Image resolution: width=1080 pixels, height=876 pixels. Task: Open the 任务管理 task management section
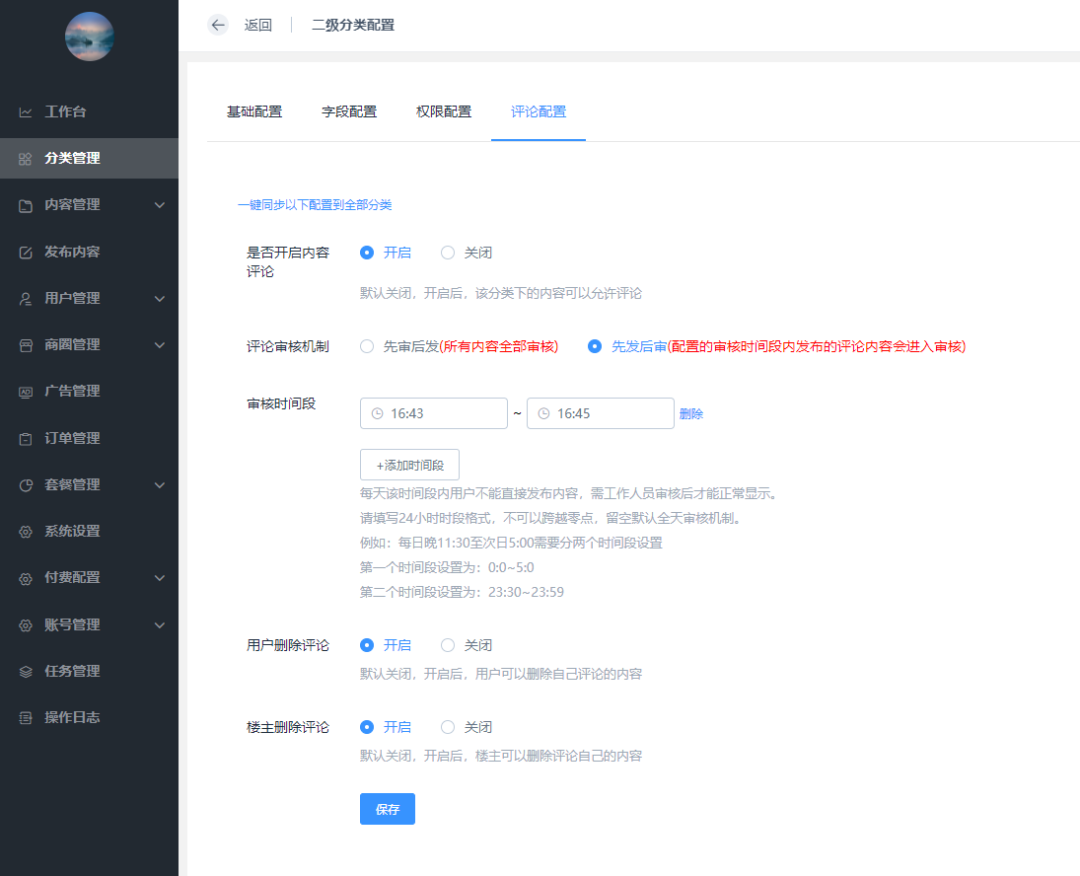(60, 671)
